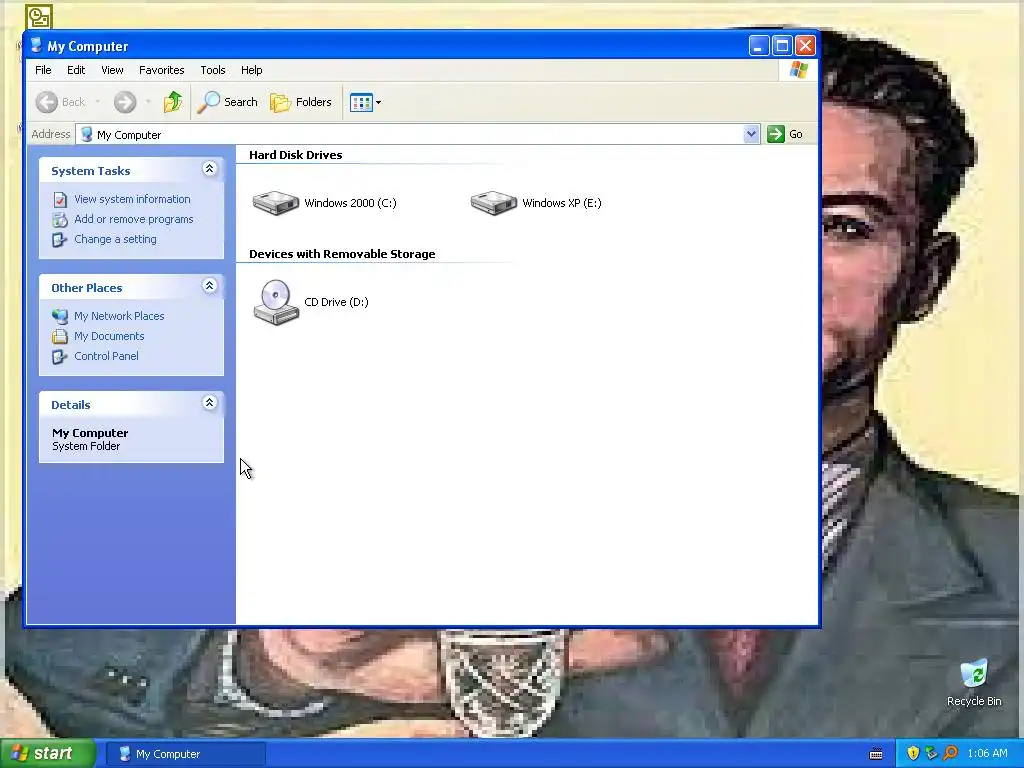Close the My Computer window
The height and width of the screenshot is (768, 1024).
click(x=805, y=46)
